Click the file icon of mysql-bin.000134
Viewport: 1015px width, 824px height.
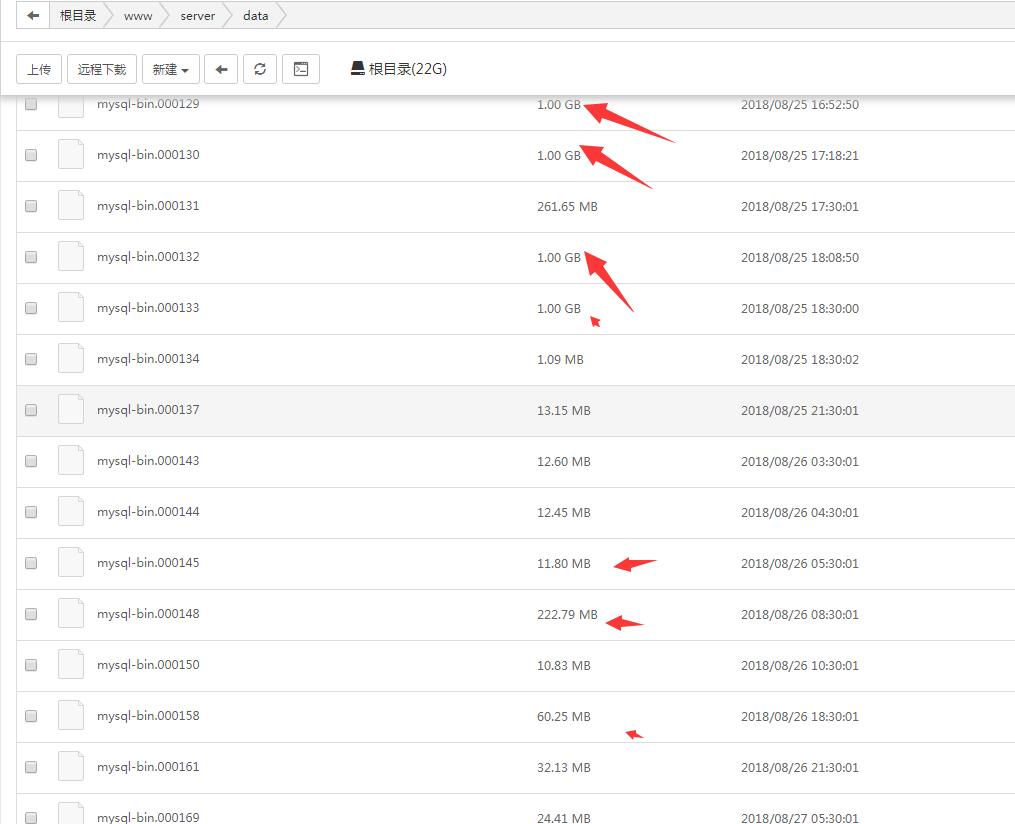coord(71,359)
